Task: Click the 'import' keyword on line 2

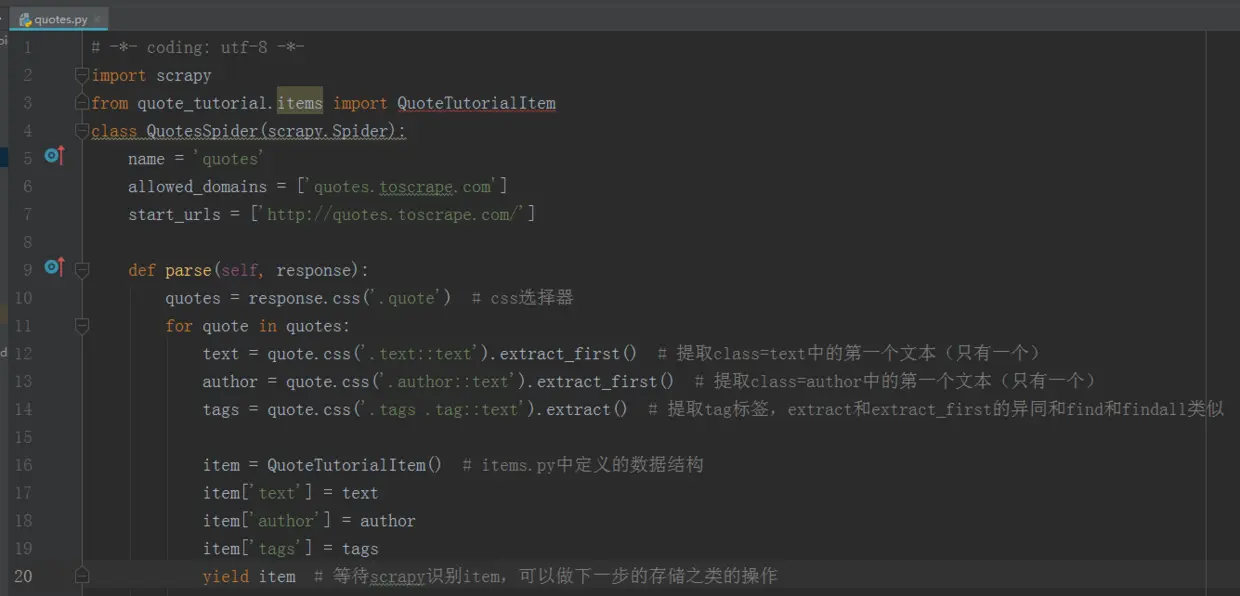Action: [x=119, y=75]
